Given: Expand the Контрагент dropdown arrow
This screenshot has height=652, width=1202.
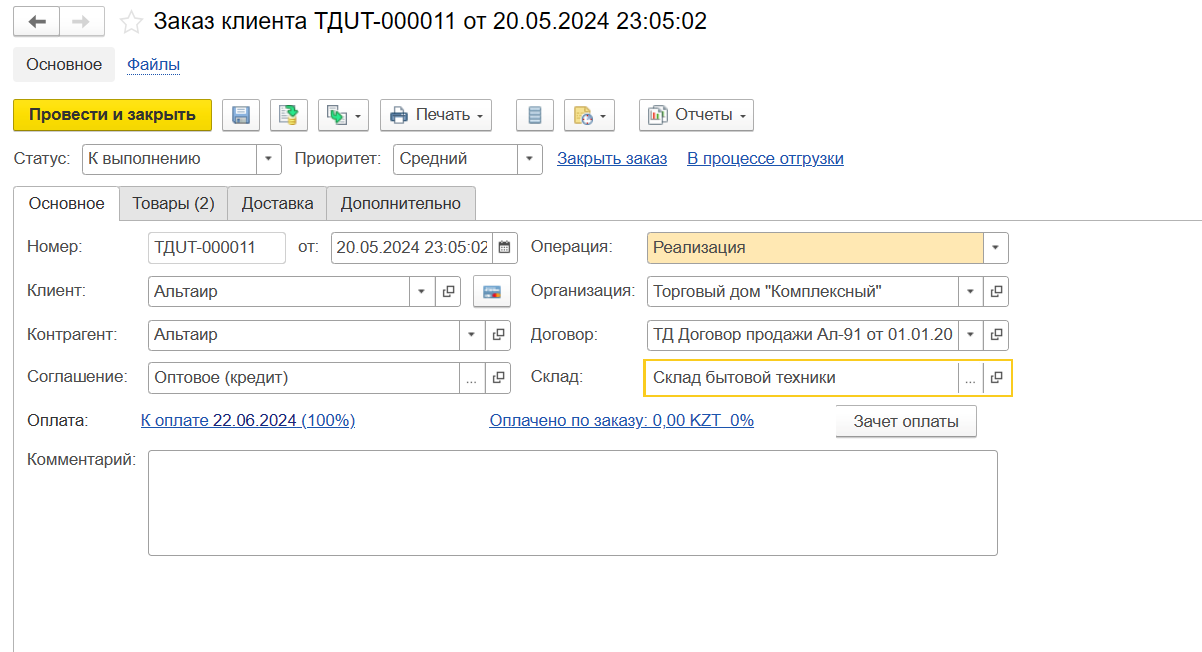Looking at the screenshot, I should 472,335.
